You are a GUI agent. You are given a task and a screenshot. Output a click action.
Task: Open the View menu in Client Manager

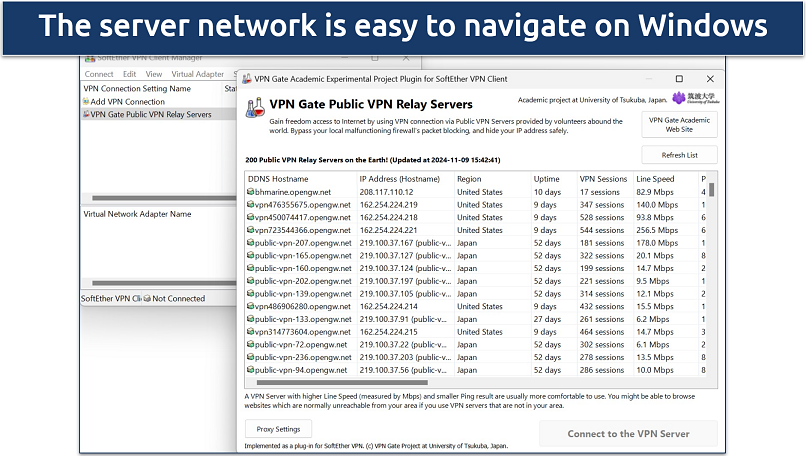(154, 74)
